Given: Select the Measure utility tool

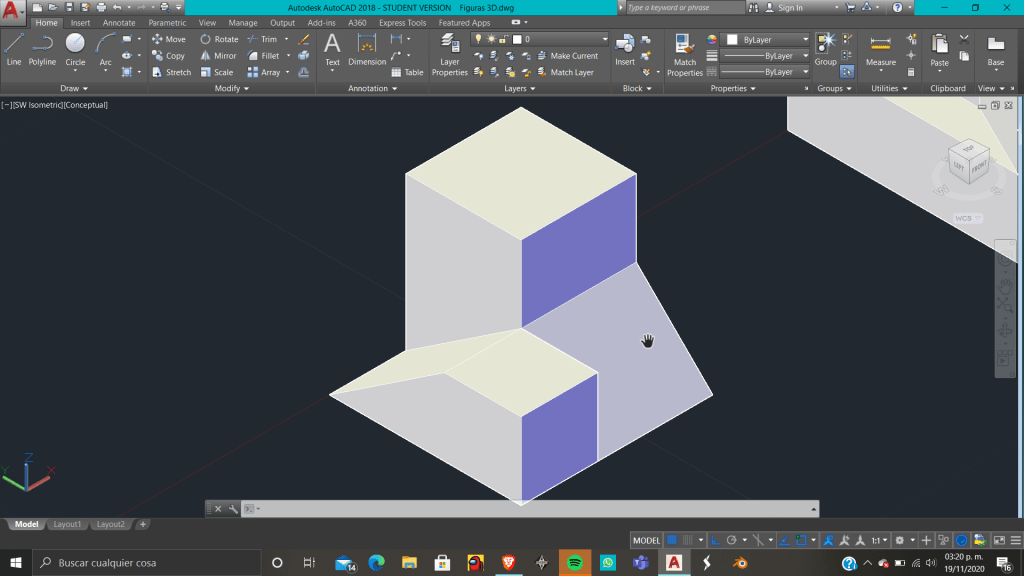Looking at the screenshot, I should 880,50.
